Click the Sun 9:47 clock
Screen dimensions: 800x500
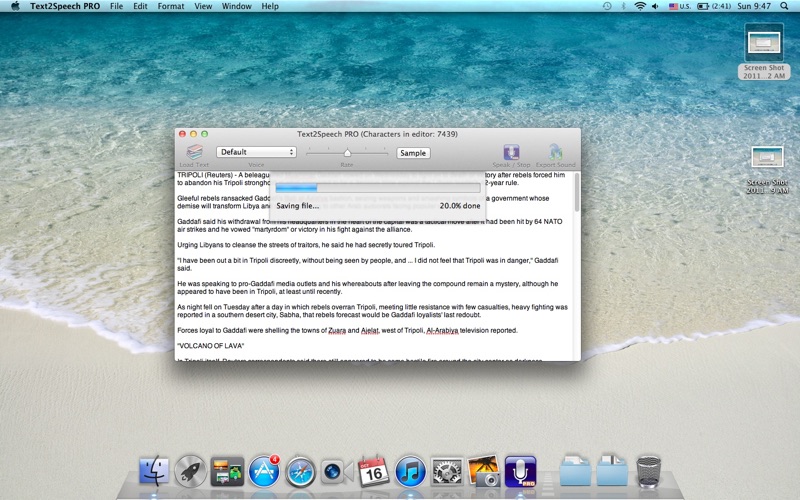(754, 6)
